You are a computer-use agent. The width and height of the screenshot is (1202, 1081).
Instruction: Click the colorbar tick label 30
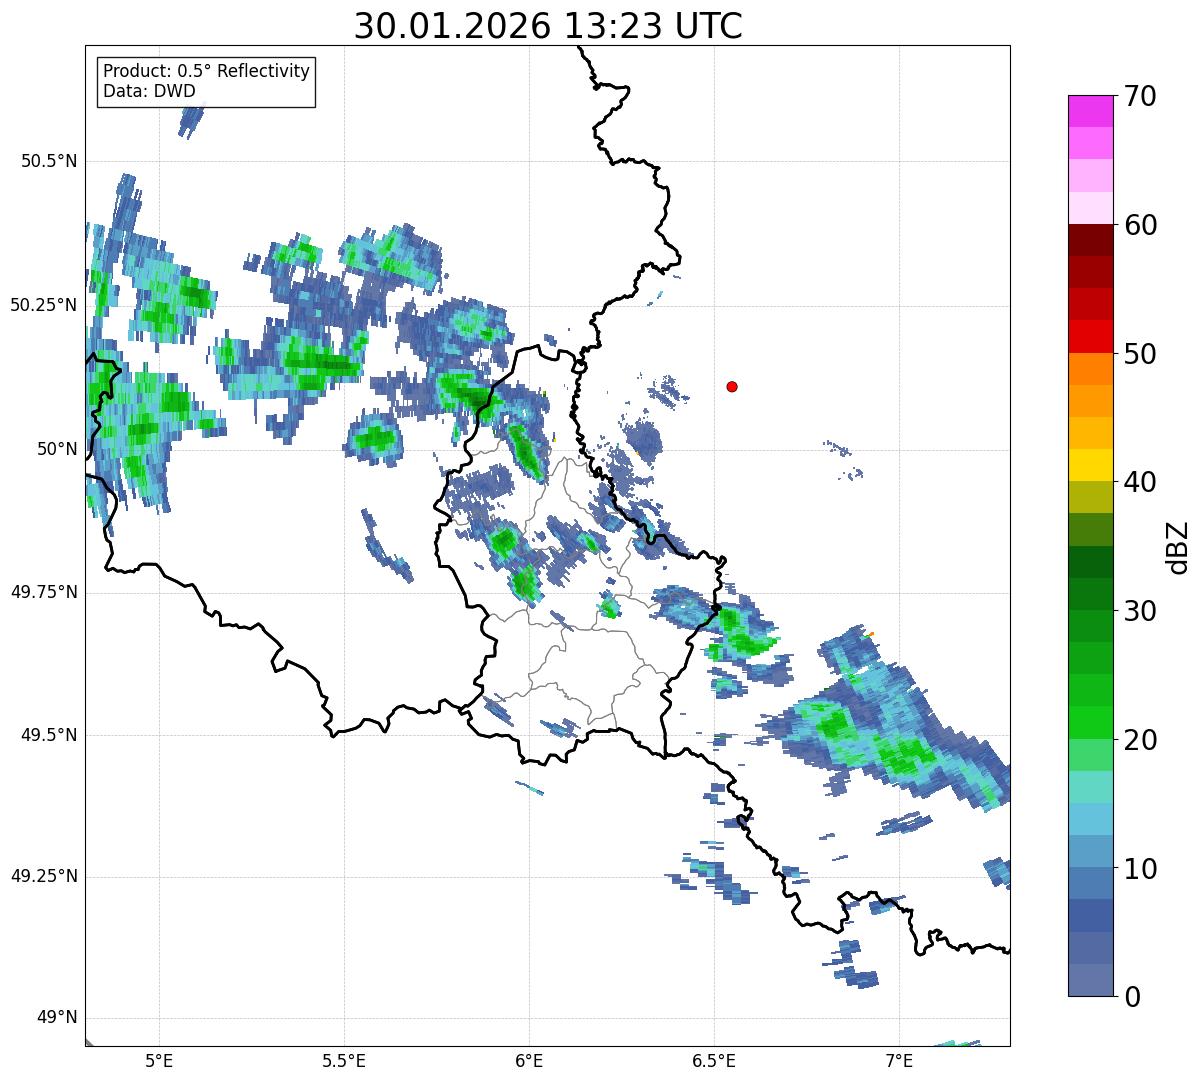coord(1140,611)
